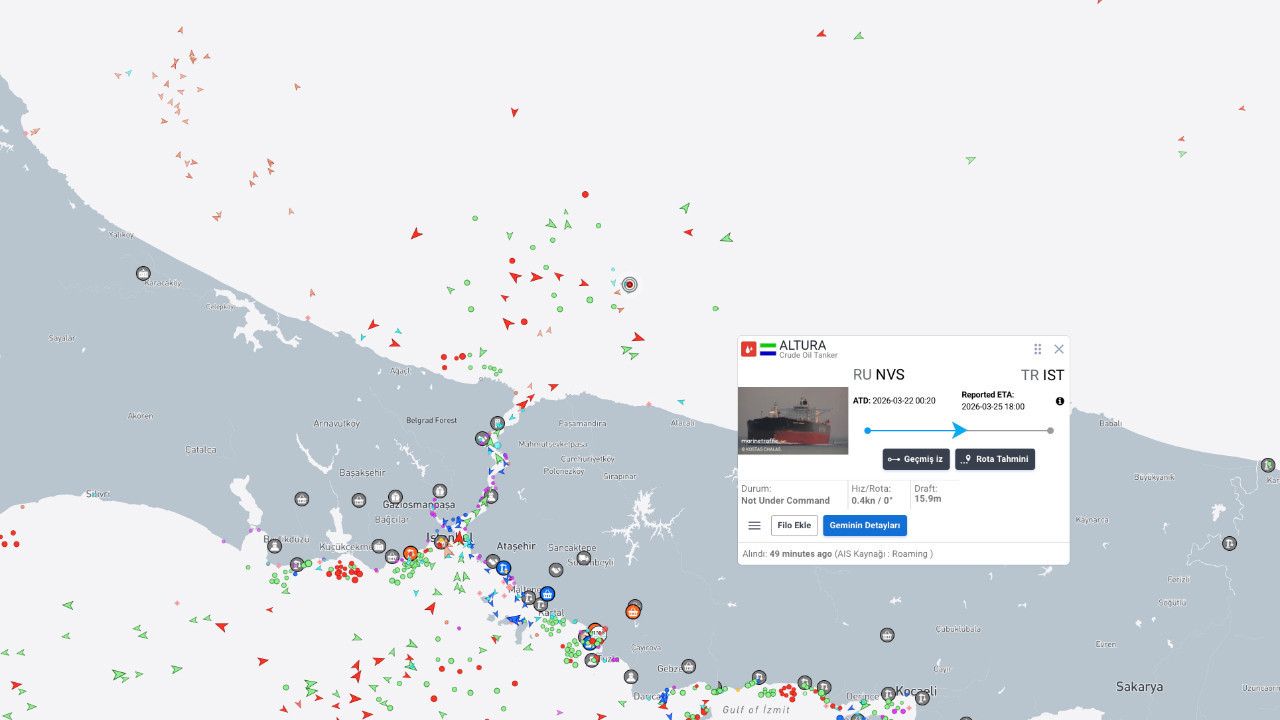
Task: Click the voyage progress arrow on route line
Action: [960, 430]
